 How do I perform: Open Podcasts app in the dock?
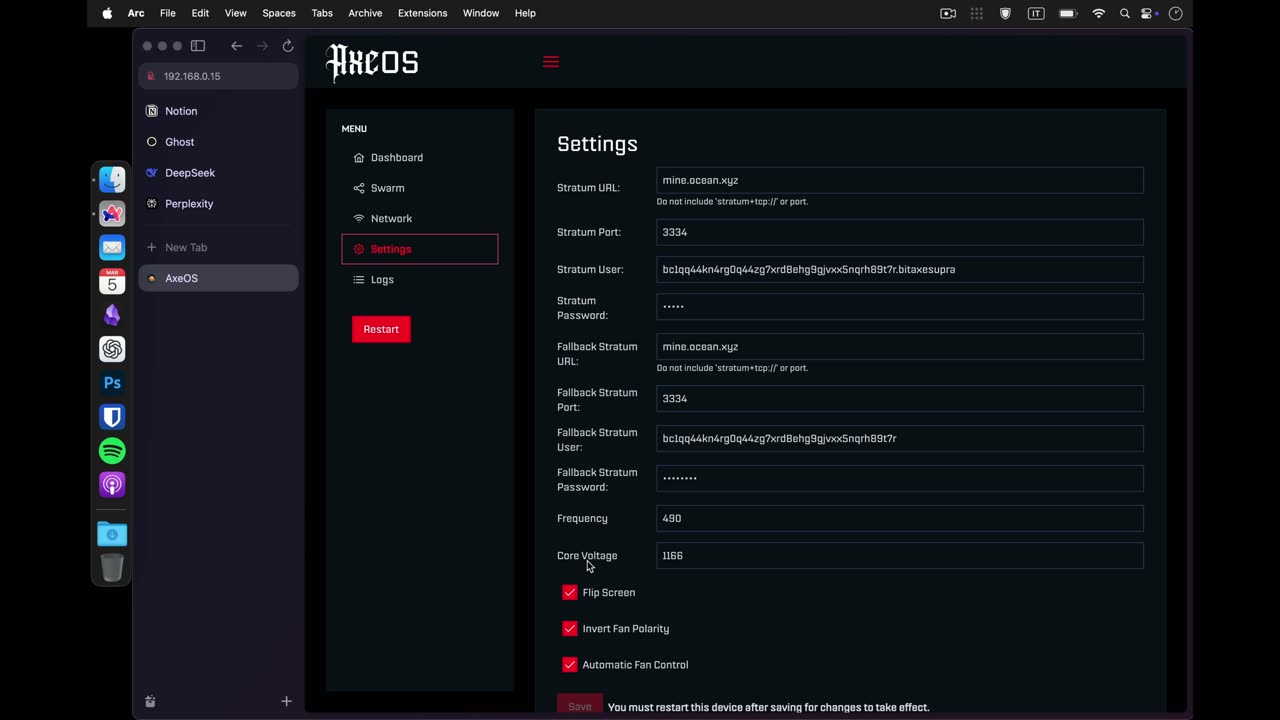coord(112,485)
